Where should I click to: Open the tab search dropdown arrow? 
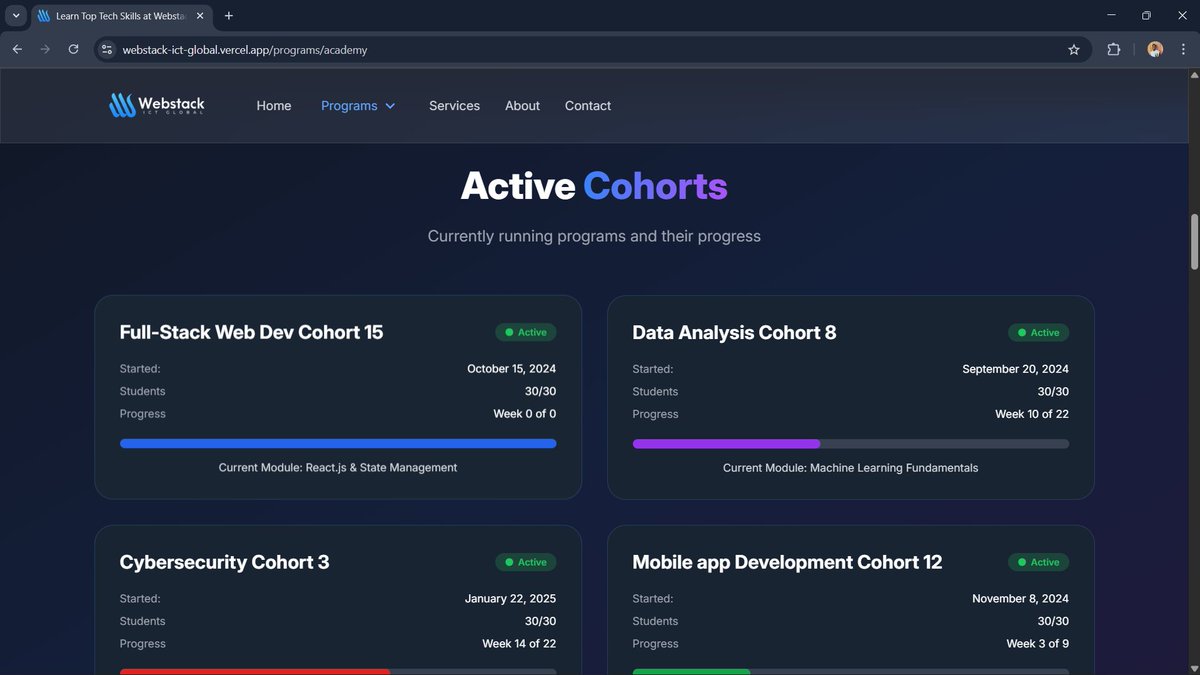coord(16,16)
